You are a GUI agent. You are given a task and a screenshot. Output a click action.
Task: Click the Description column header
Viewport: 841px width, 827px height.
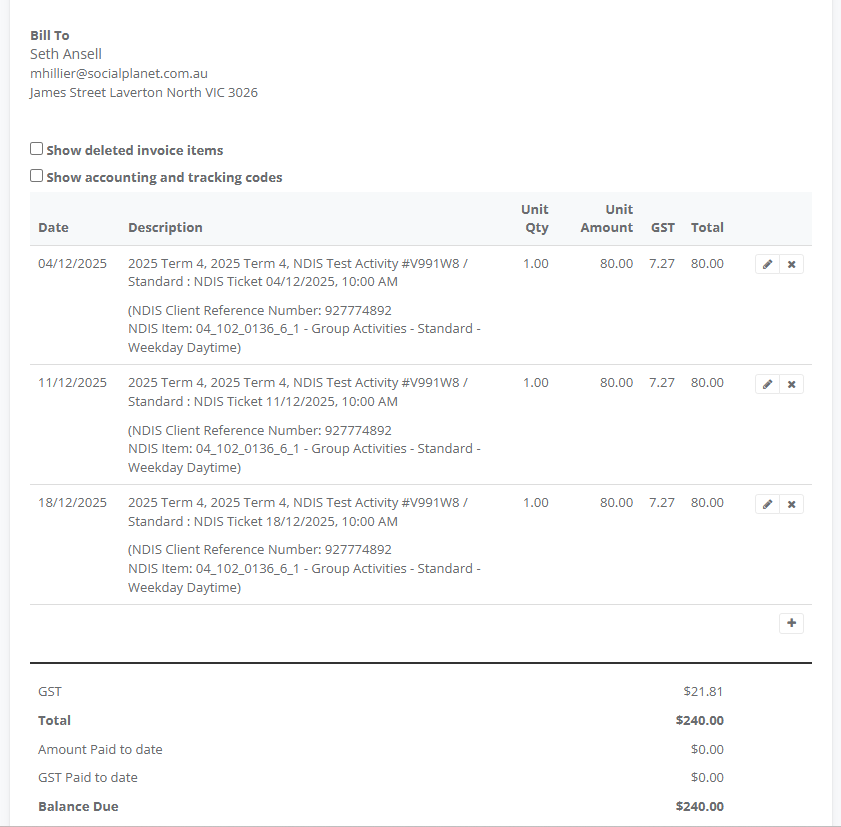(x=165, y=227)
